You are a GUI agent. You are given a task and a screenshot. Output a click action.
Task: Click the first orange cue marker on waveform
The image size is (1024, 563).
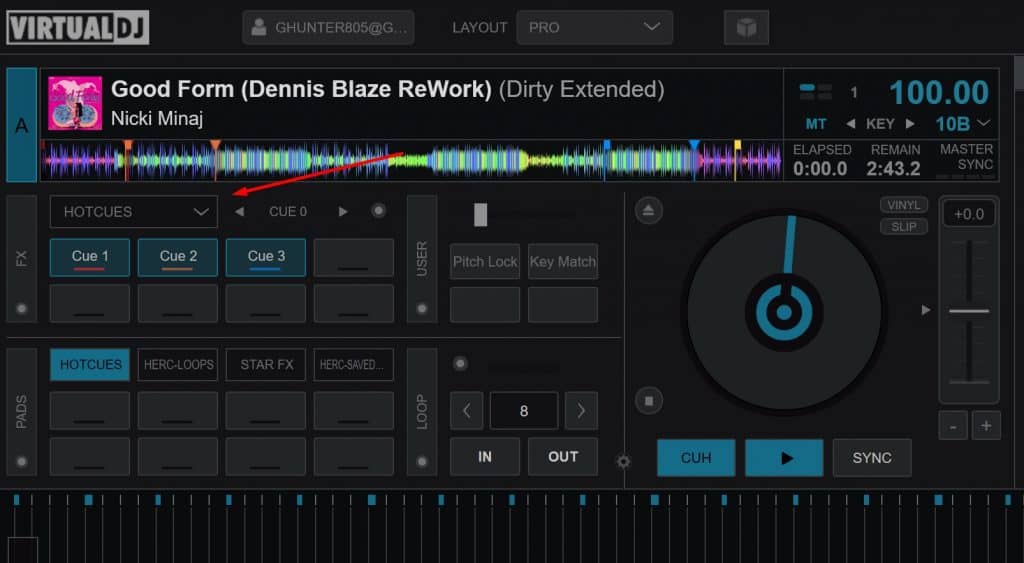[128, 145]
